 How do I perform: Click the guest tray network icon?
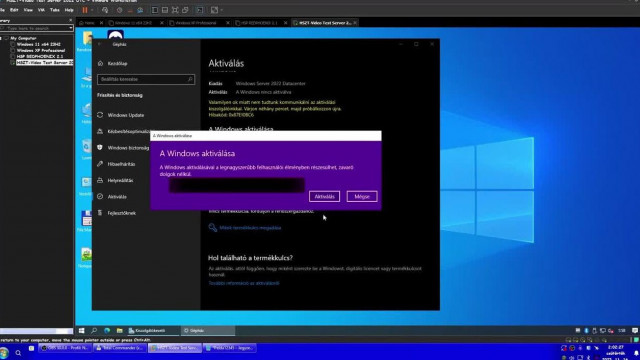pyautogui.click(x=602, y=331)
